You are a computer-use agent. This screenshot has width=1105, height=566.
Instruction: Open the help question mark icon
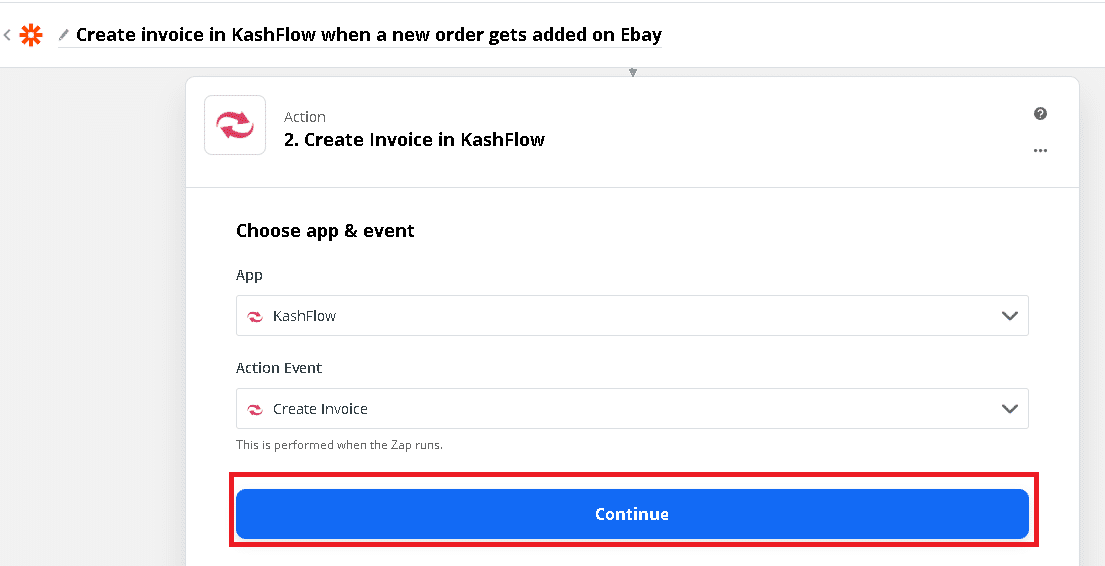[1040, 114]
